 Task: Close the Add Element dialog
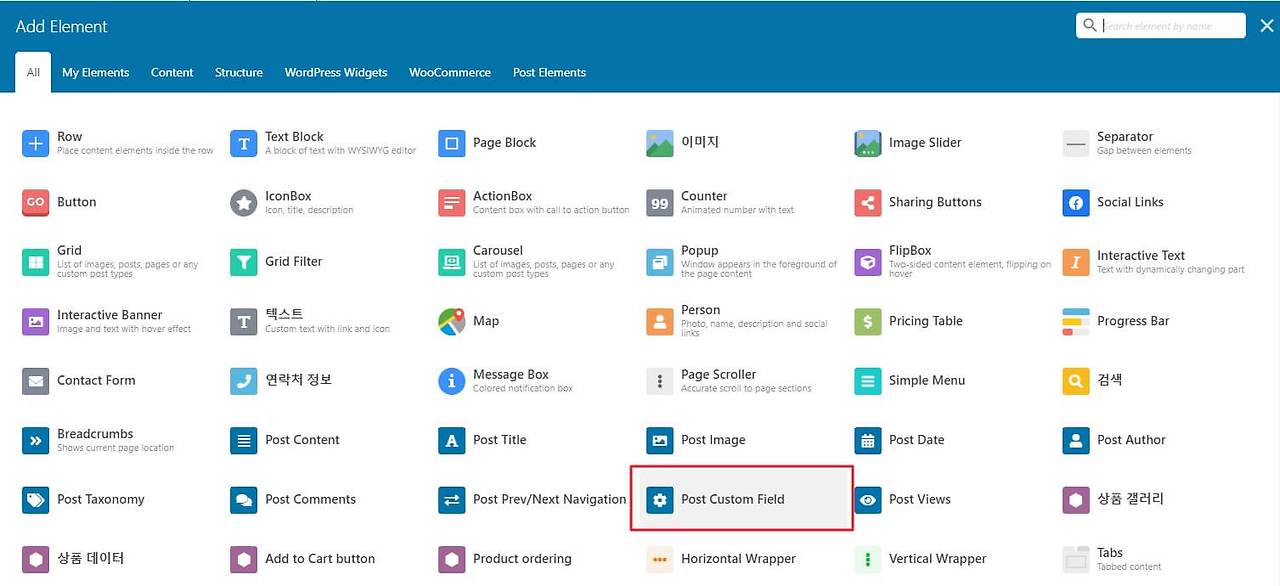1266,26
